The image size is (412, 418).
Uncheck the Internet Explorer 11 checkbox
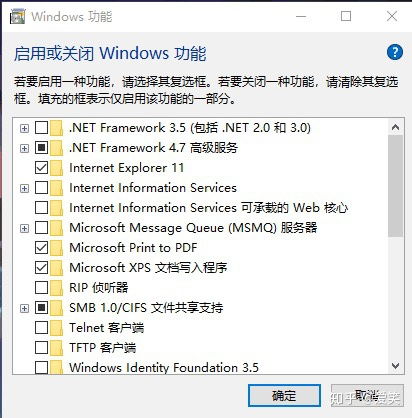pyautogui.click(x=41, y=168)
